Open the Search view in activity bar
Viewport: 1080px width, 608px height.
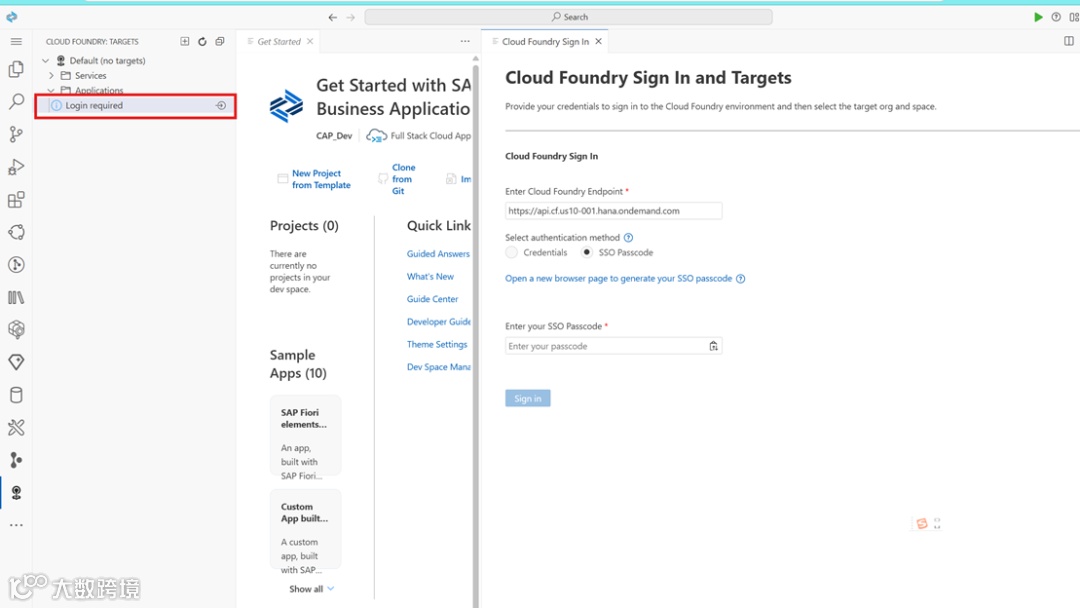tap(16, 102)
